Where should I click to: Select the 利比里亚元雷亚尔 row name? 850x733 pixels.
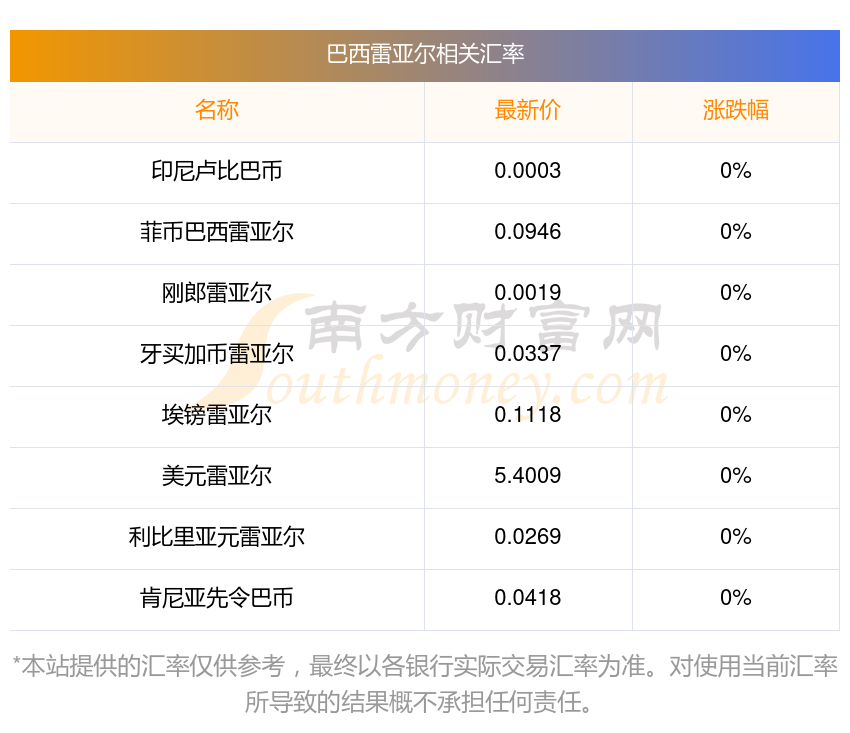tap(217, 537)
